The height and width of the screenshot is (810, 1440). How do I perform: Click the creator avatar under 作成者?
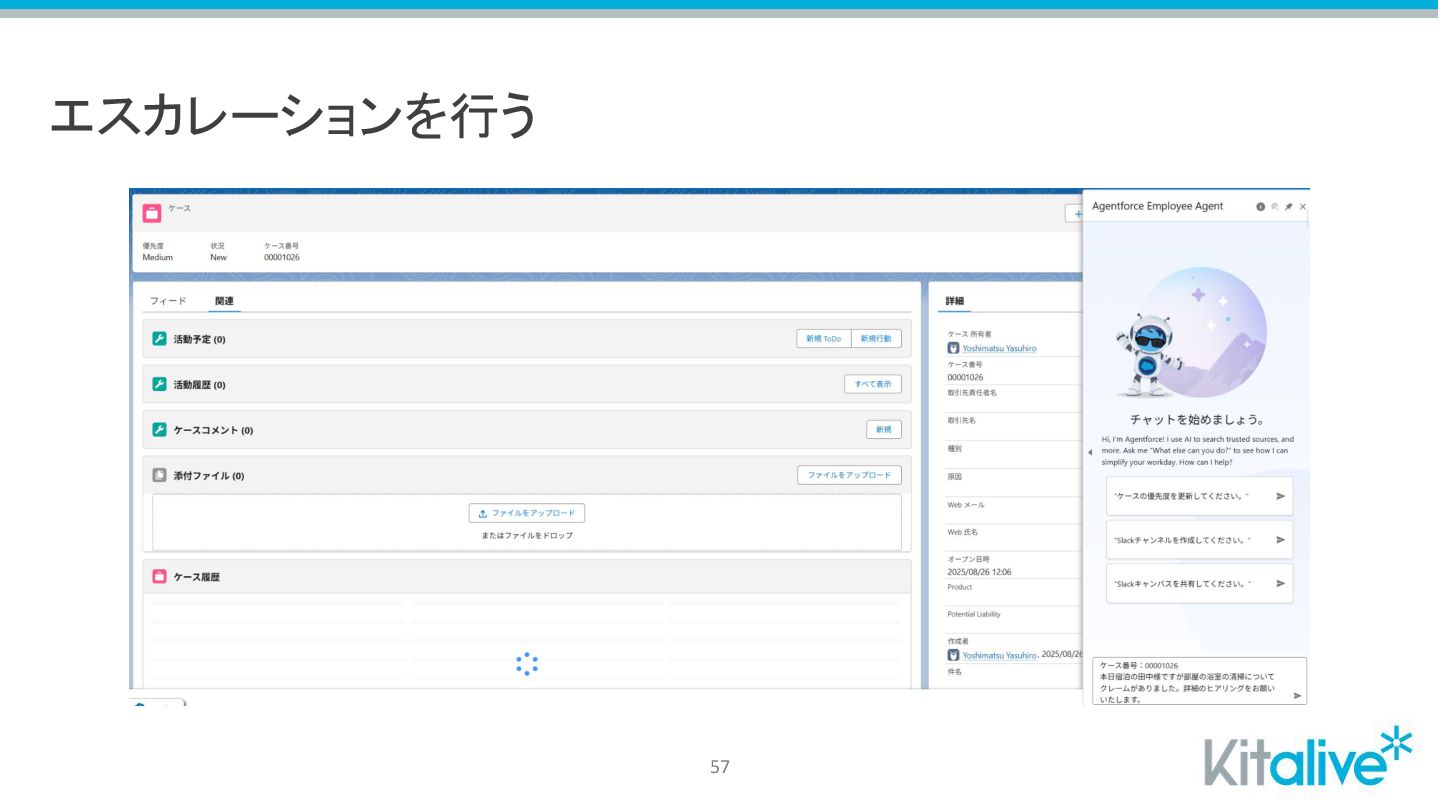(x=953, y=655)
